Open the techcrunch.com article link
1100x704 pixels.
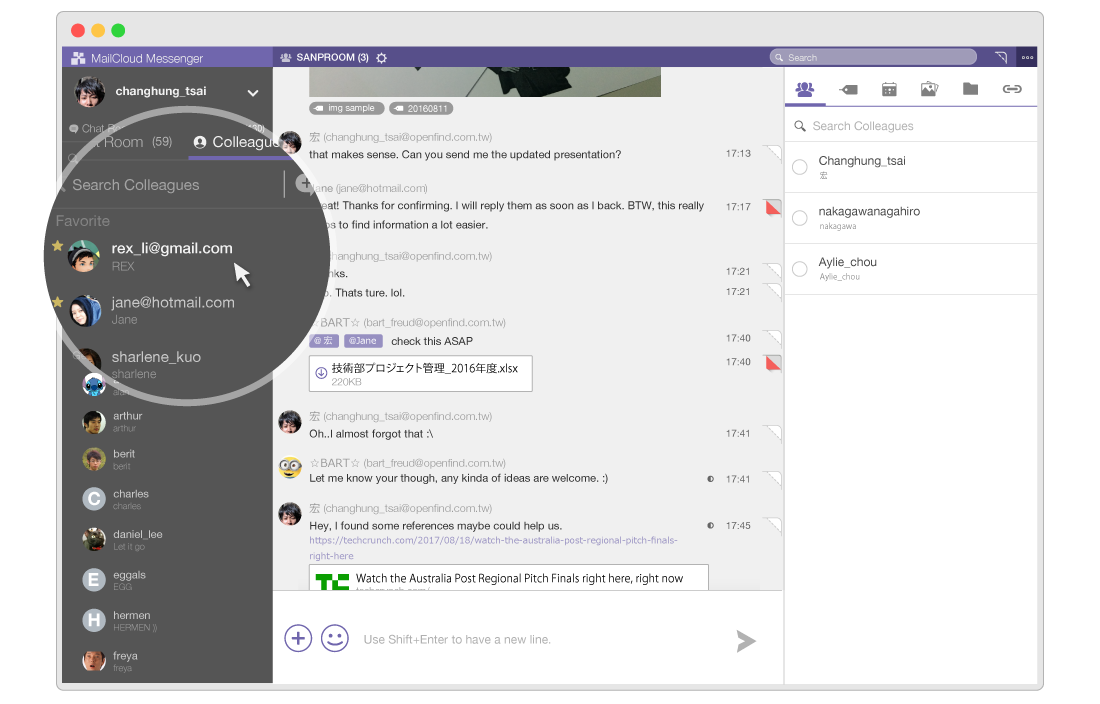[492, 547]
